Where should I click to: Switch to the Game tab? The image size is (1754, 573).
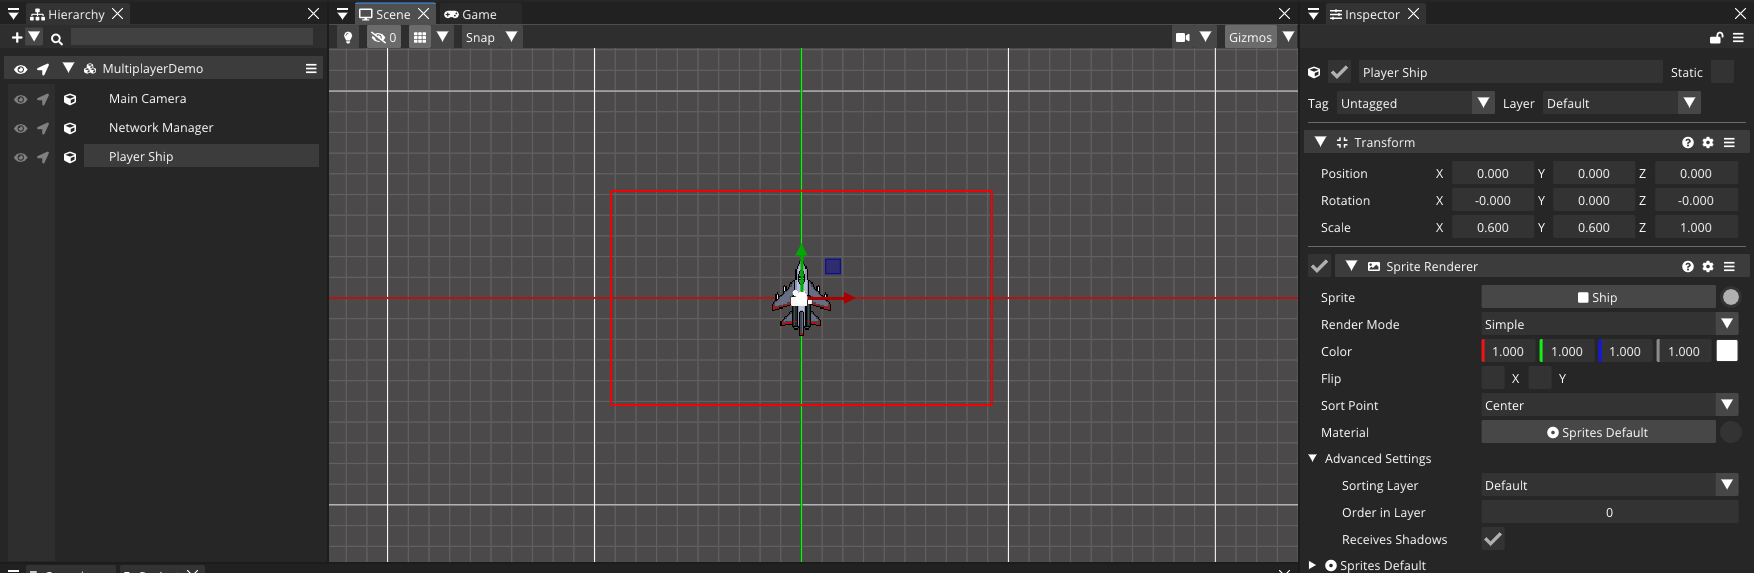(470, 14)
